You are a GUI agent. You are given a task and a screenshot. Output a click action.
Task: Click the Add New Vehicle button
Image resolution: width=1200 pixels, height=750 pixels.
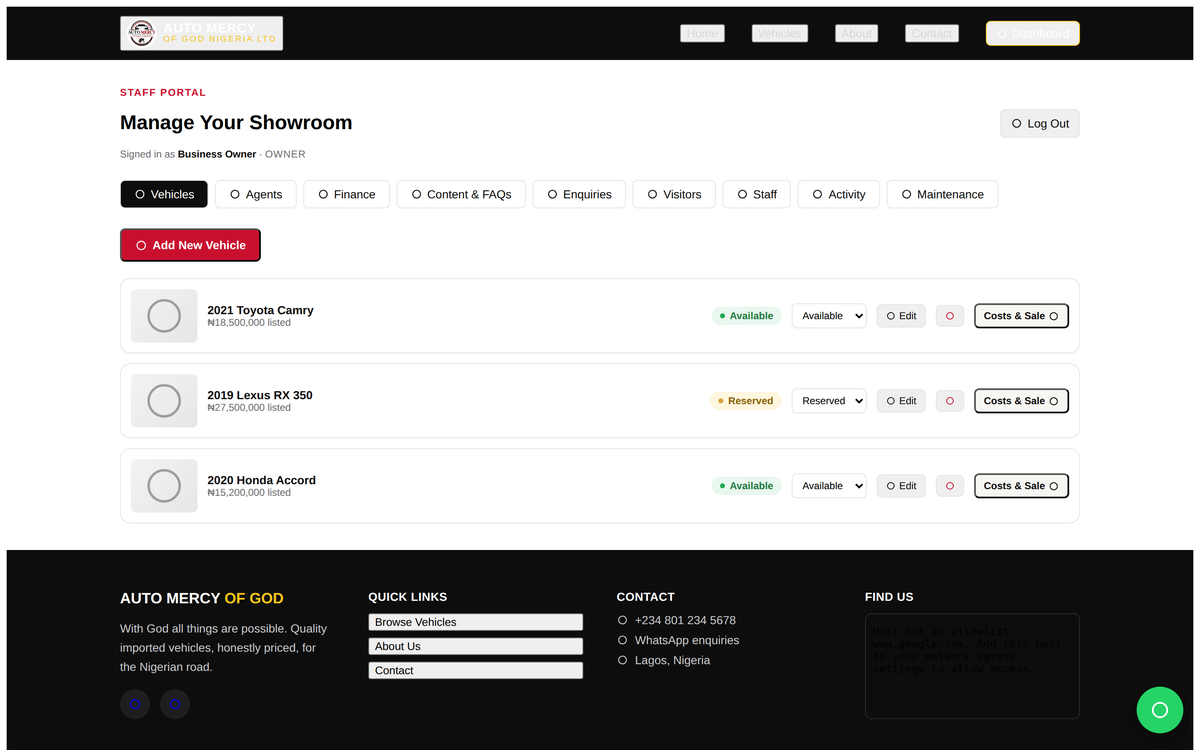190,245
